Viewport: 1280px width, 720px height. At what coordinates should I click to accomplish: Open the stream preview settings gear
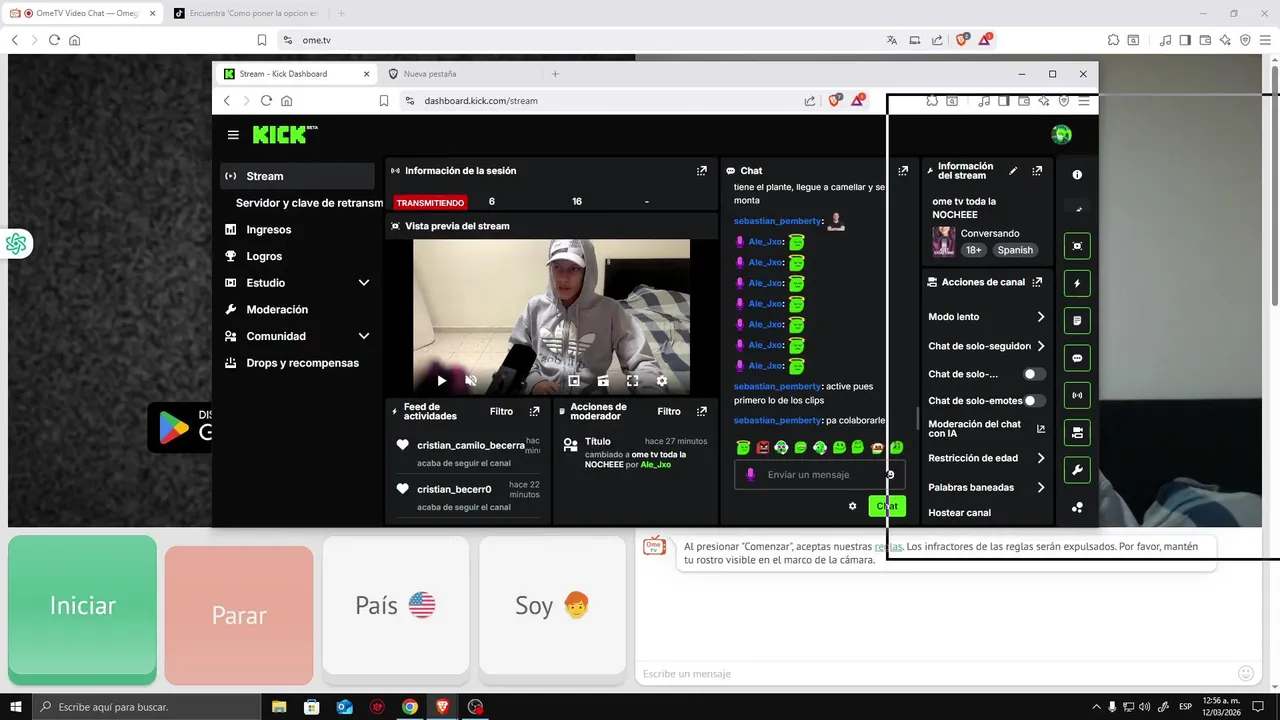pos(661,381)
